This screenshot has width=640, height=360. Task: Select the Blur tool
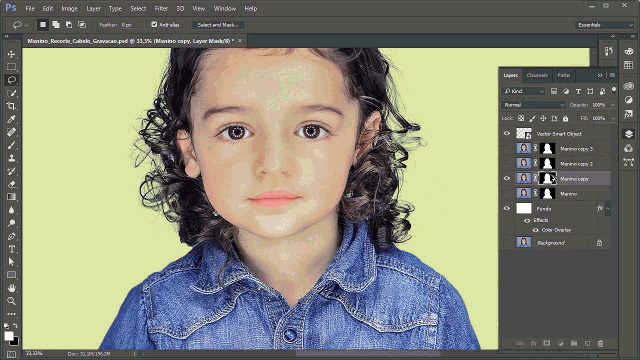click(11, 210)
